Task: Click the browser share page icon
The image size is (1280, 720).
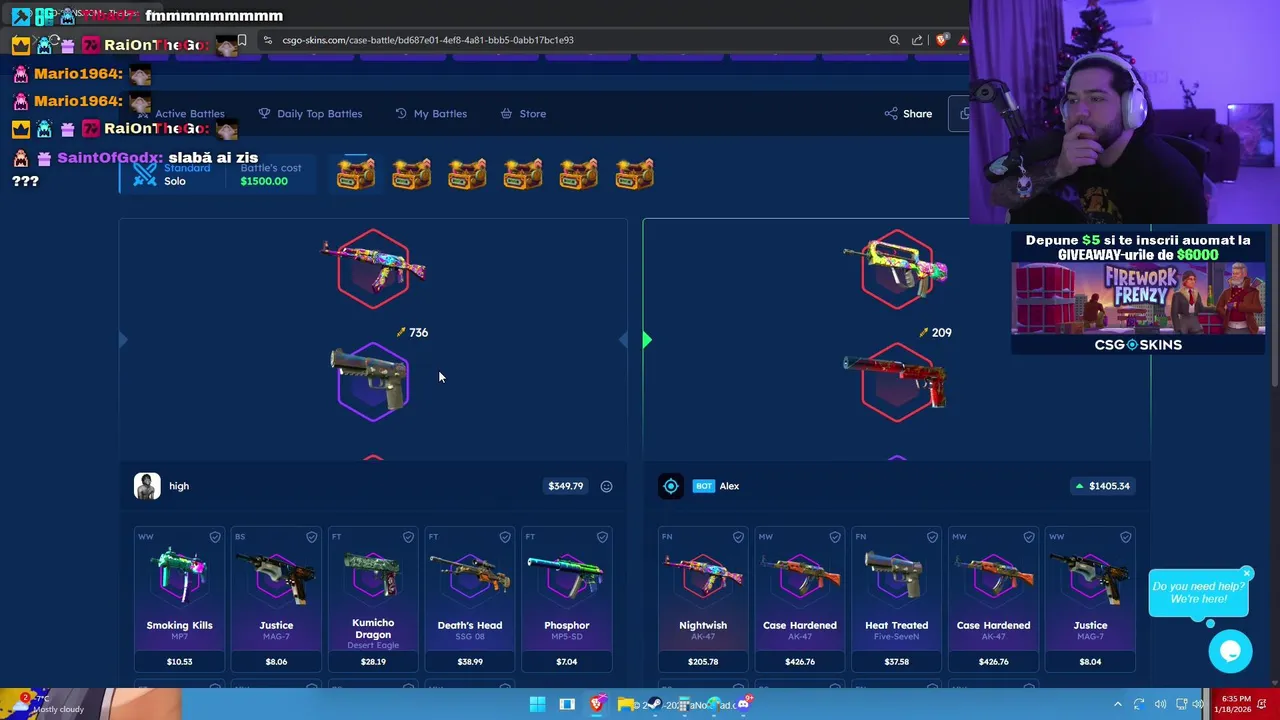Action: tap(917, 40)
